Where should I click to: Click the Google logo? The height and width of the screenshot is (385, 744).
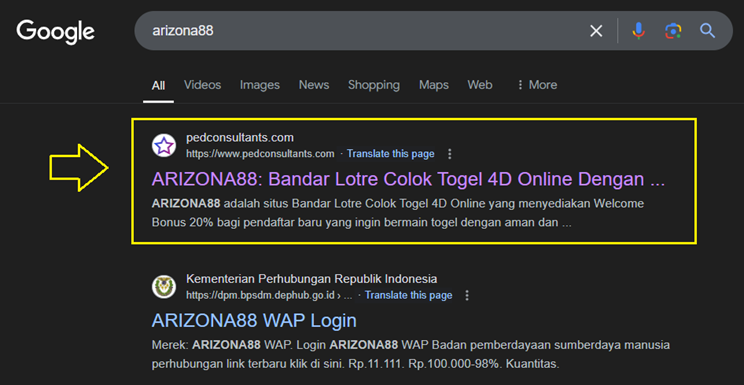(56, 31)
